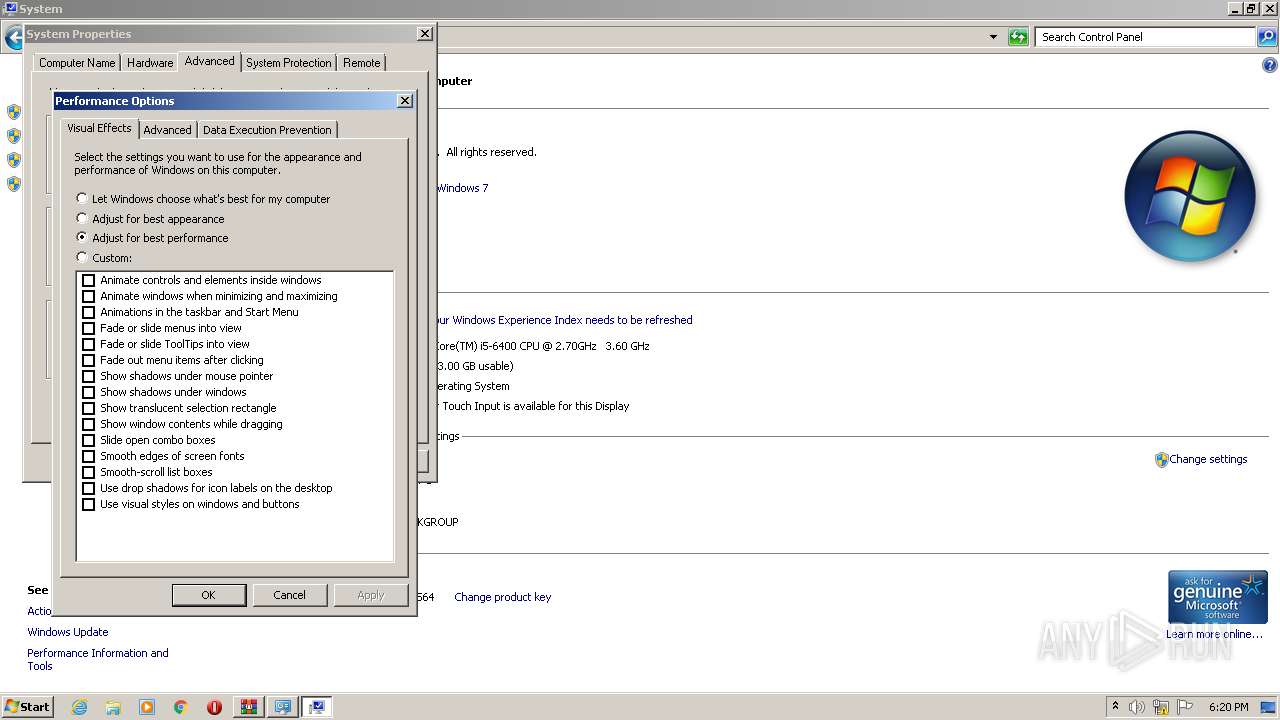Open the WinRAR taskbar icon

tap(248, 707)
